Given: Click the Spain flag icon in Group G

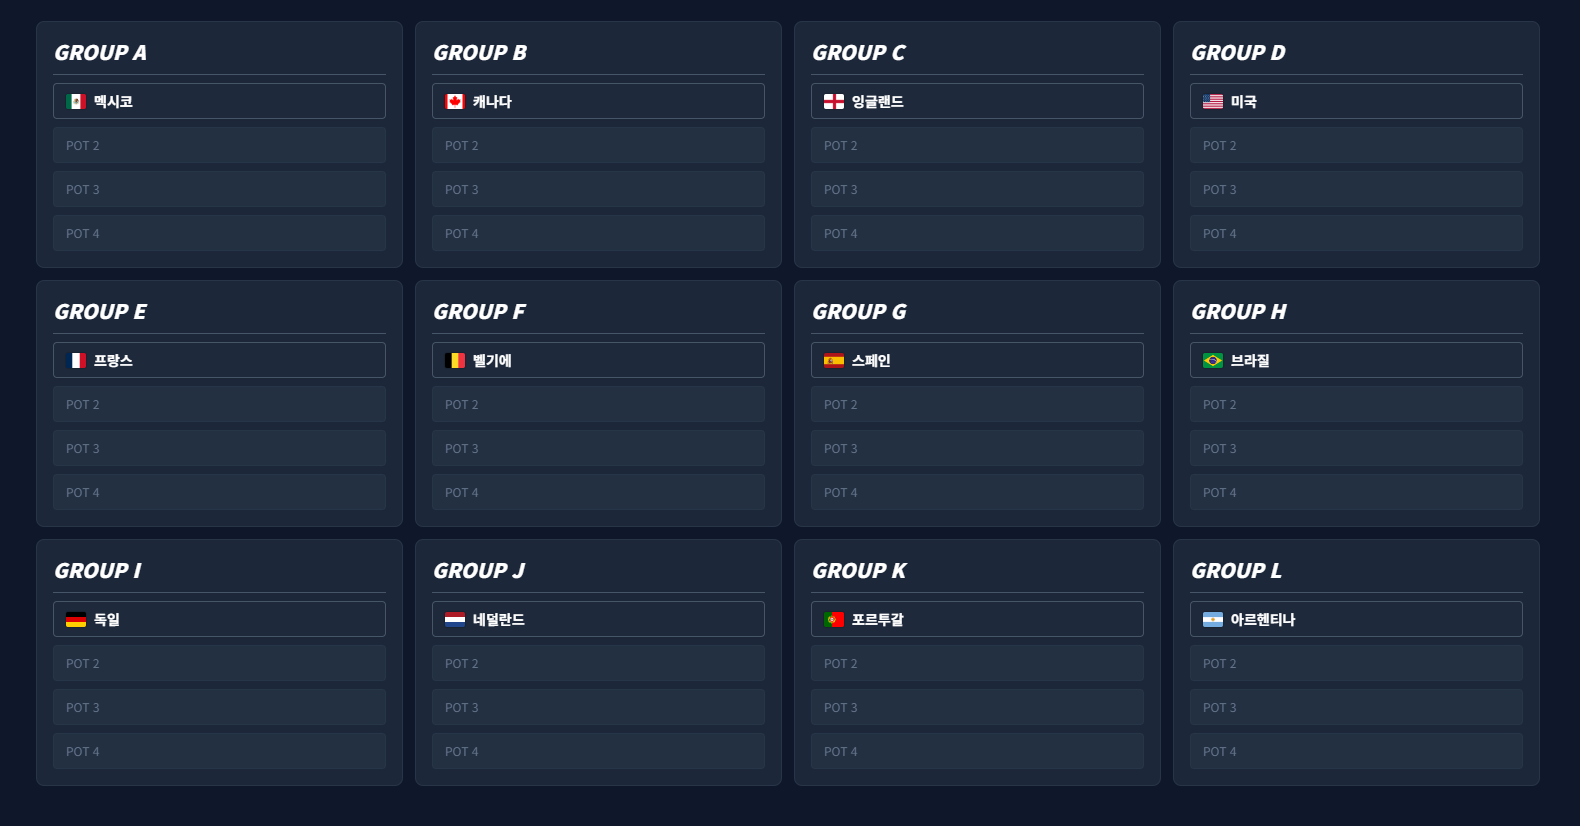Looking at the screenshot, I should [x=834, y=360].
